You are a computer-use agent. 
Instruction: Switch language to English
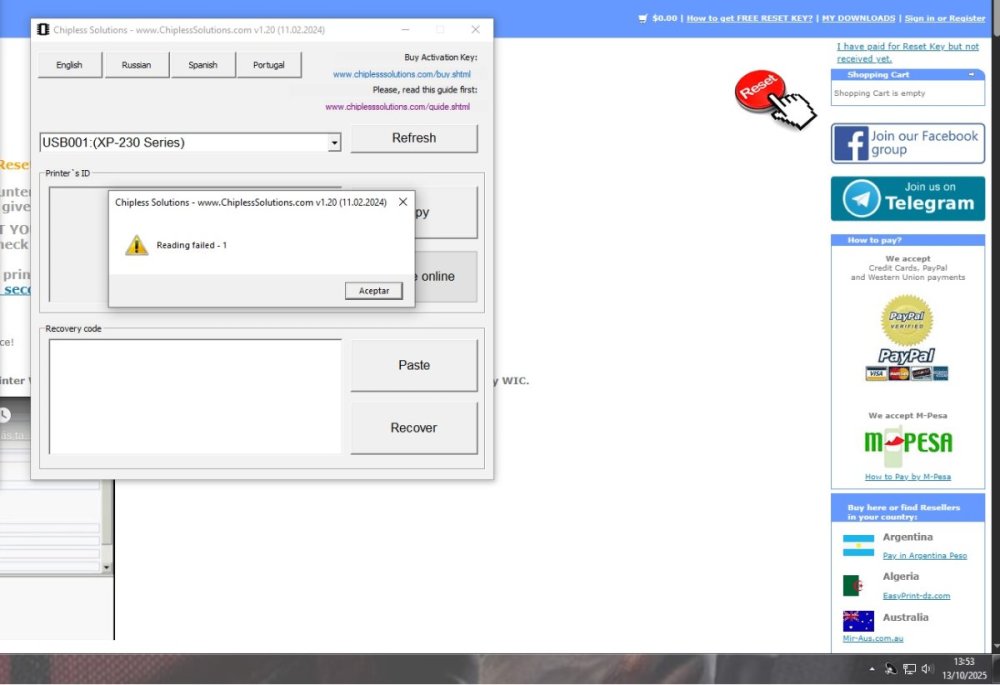coord(69,65)
